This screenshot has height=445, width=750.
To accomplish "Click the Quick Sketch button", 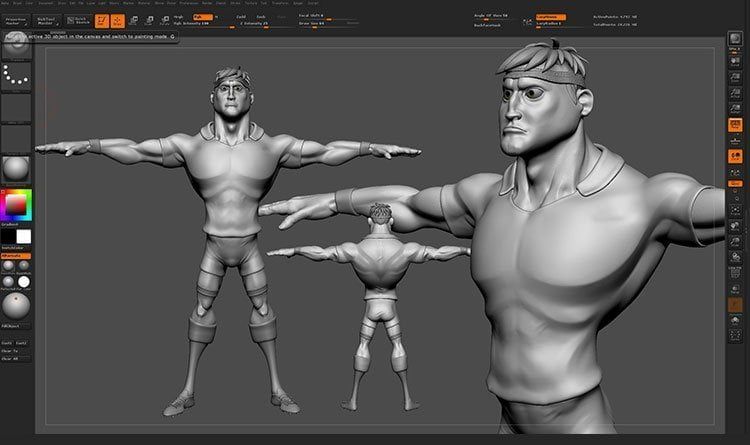I will pos(78,21).
